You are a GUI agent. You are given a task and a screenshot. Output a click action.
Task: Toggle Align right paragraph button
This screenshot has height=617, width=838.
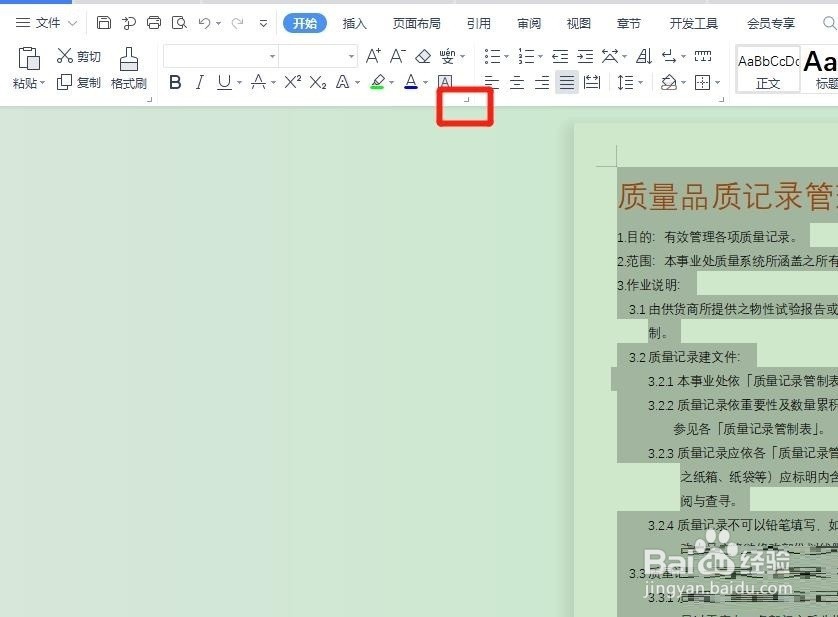[541, 82]
